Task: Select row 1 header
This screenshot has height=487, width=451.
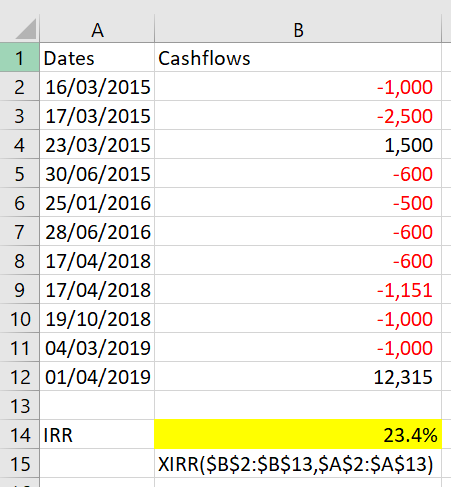Action: 19,57
